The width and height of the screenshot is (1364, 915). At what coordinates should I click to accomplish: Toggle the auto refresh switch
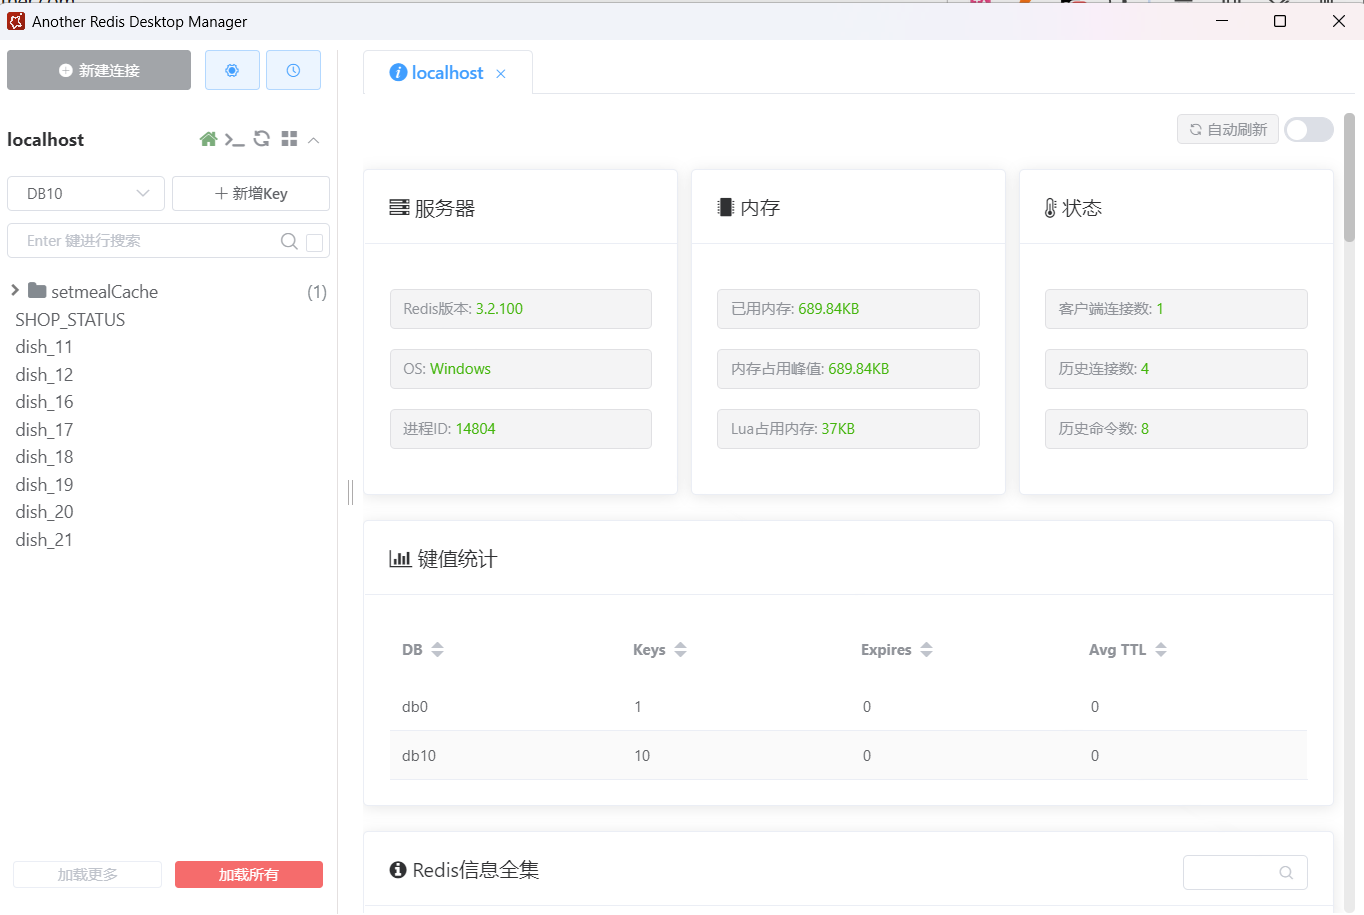[x=1309, y=129]
